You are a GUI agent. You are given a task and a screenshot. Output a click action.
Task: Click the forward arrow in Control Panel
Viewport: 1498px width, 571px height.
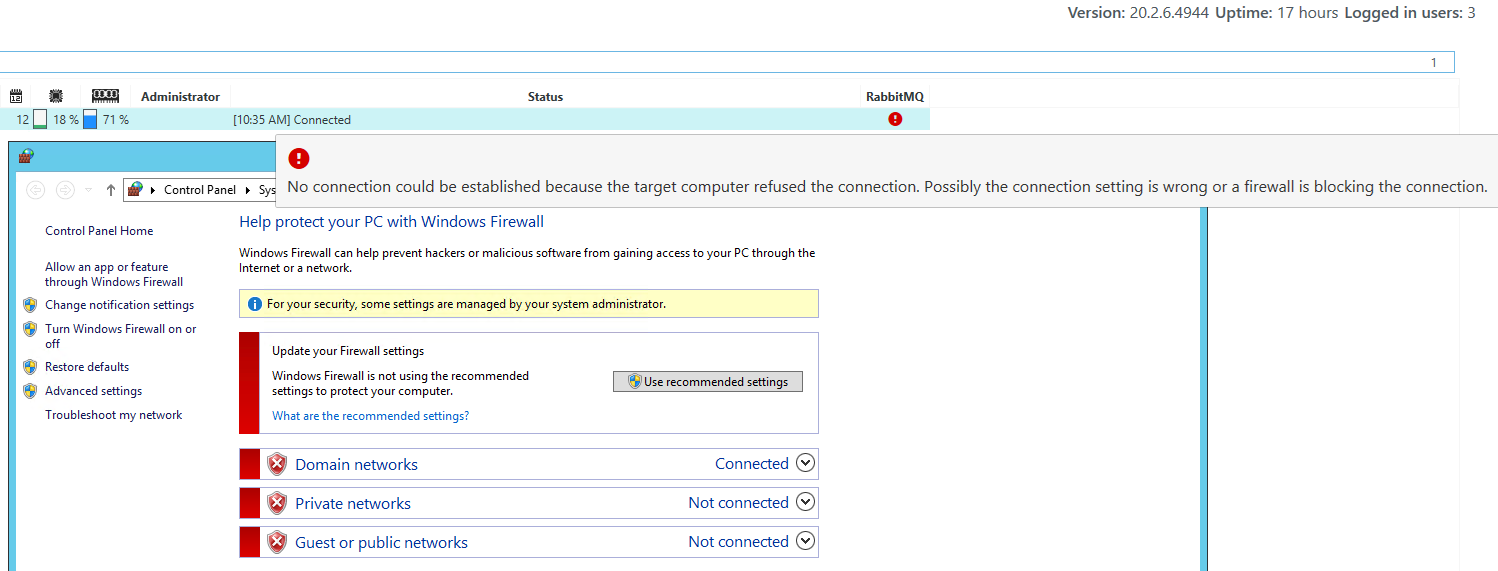click(65, 190)
